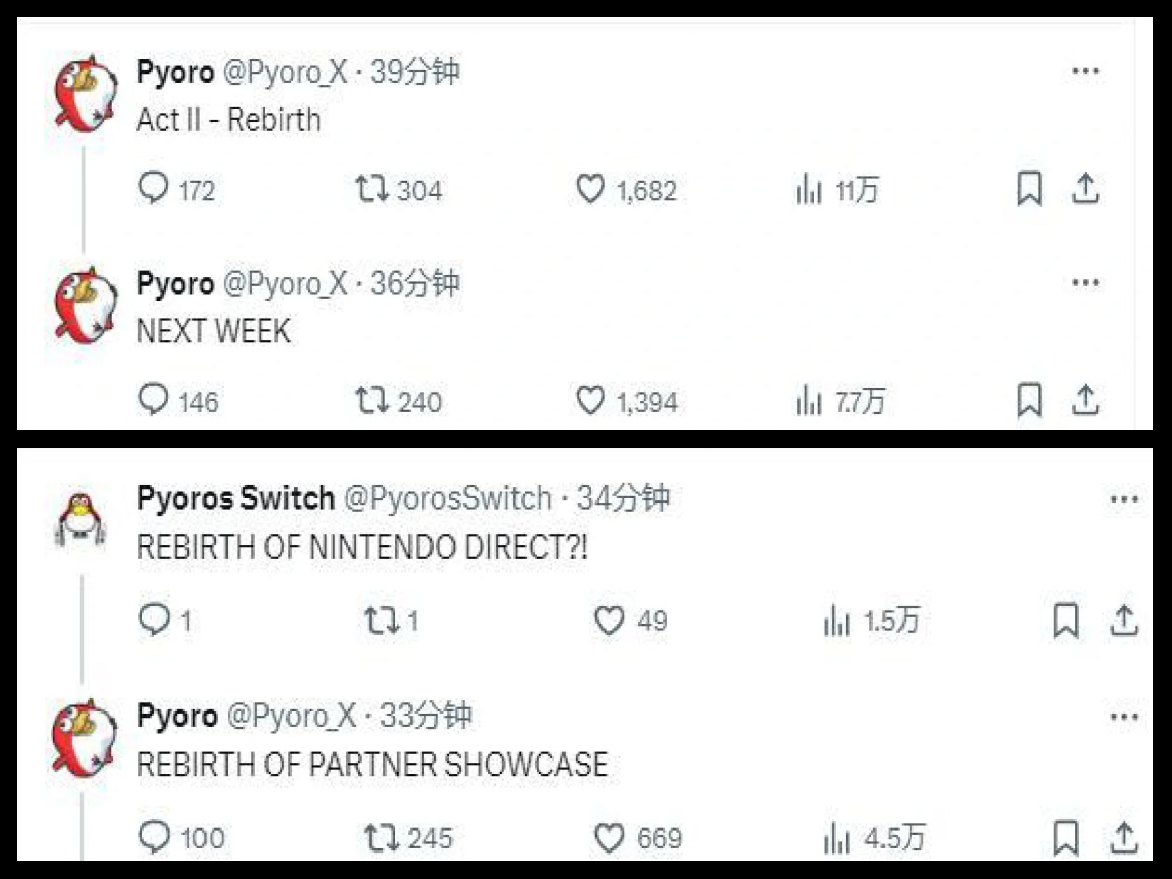Screen dimensions: 1172x879
Task: Reply to the "Act II - Rebirth" tweet
Action: (x=153, y=189)
